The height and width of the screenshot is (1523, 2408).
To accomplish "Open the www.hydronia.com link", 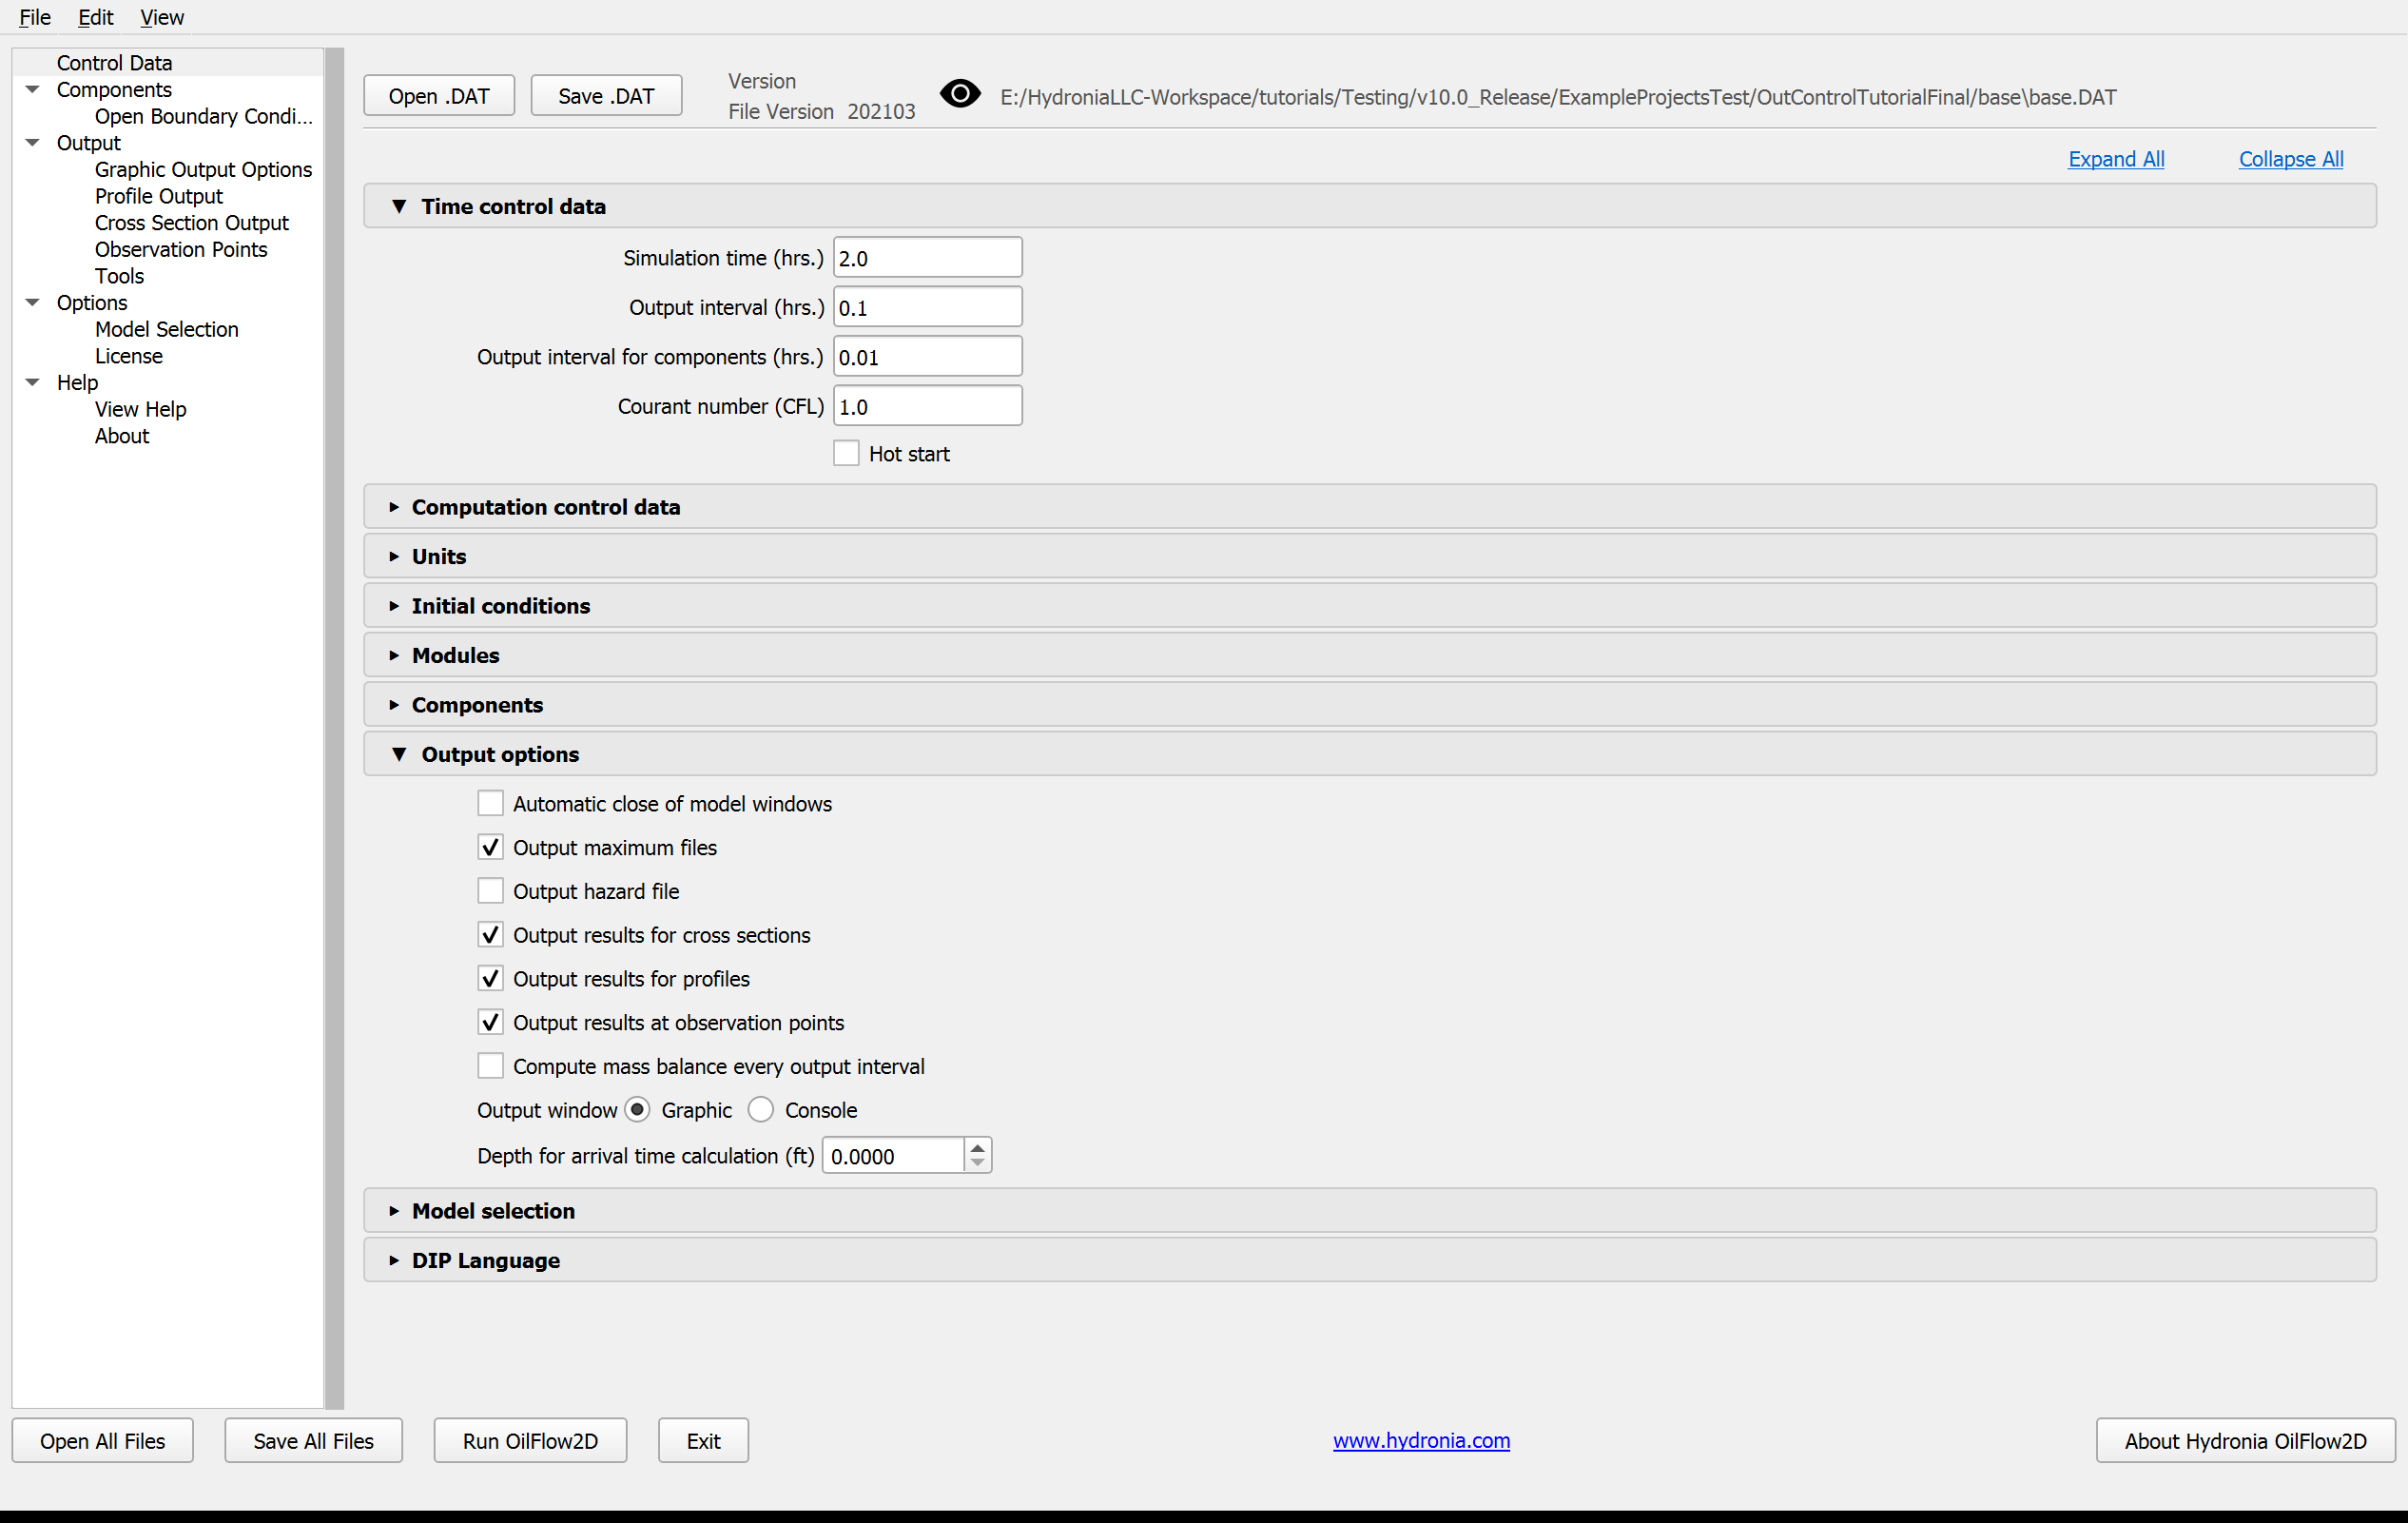I will click(x=1421, y=1440).
